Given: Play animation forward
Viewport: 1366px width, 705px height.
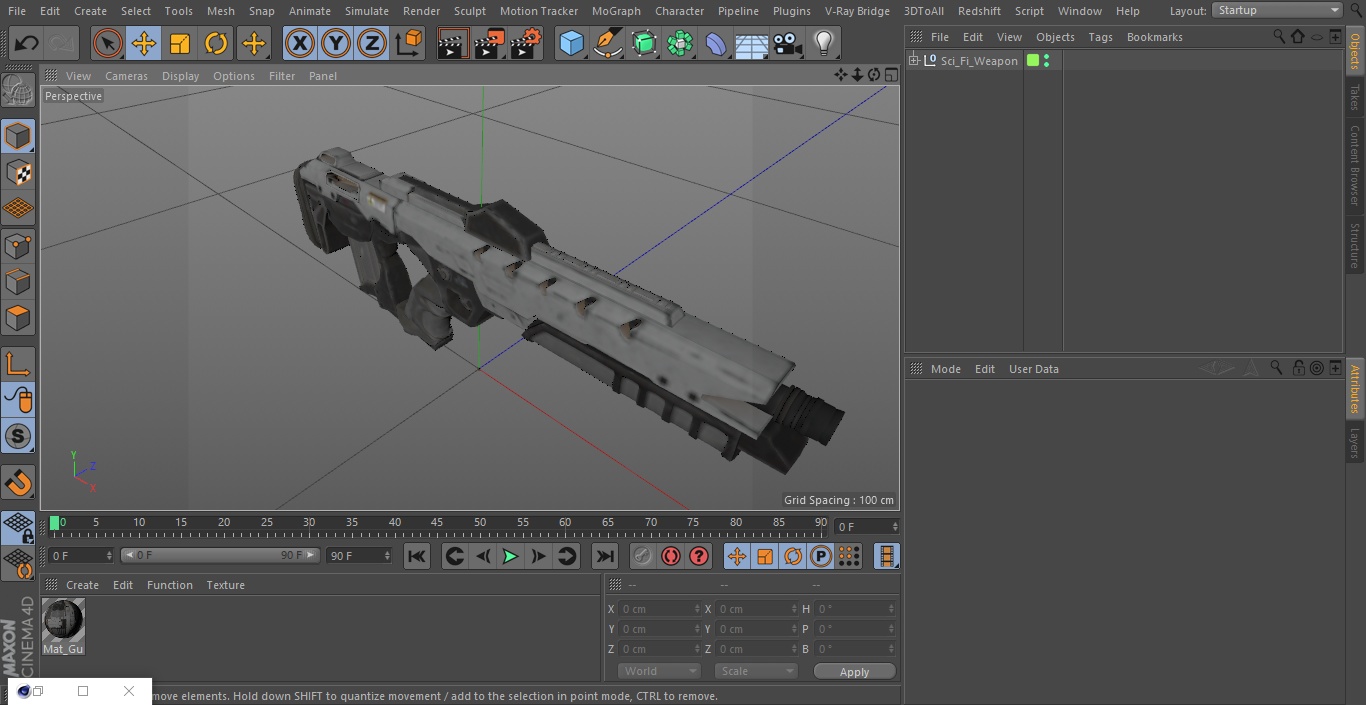Looking at the screenshot, I should pyautogui.click(x=510, y=556).
